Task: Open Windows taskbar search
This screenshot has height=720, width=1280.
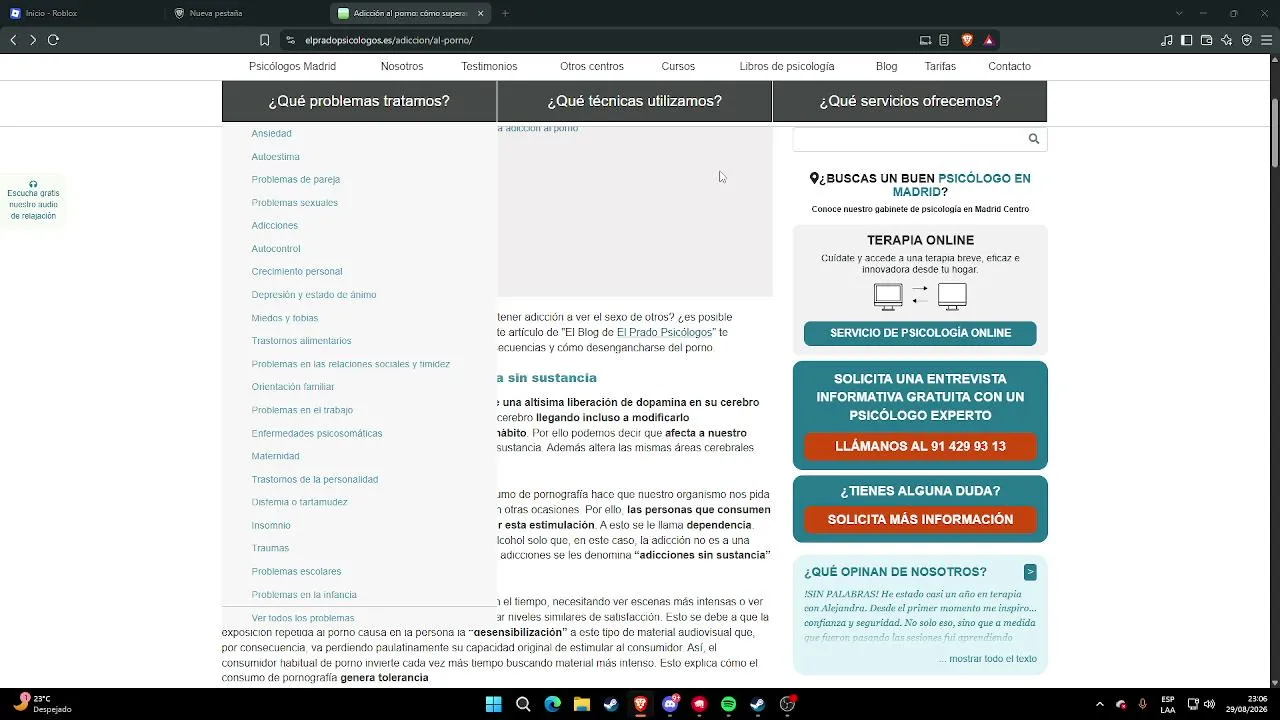Action: point(523,704)
